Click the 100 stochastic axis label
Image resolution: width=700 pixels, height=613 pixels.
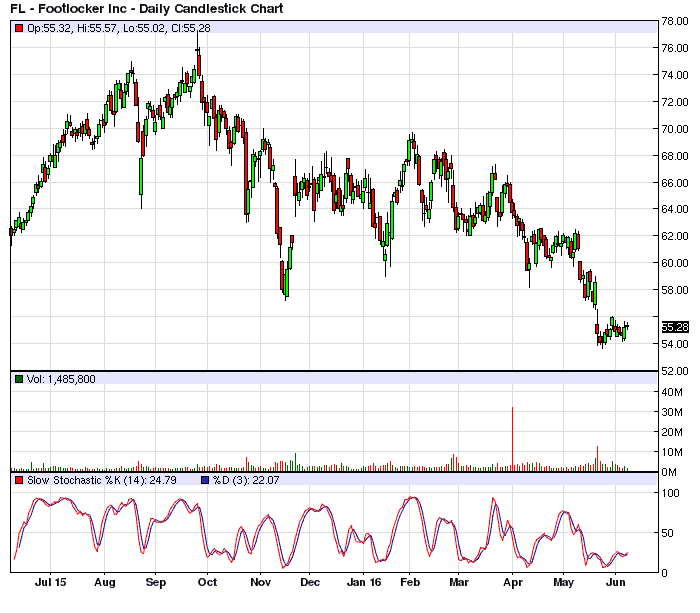670,493
